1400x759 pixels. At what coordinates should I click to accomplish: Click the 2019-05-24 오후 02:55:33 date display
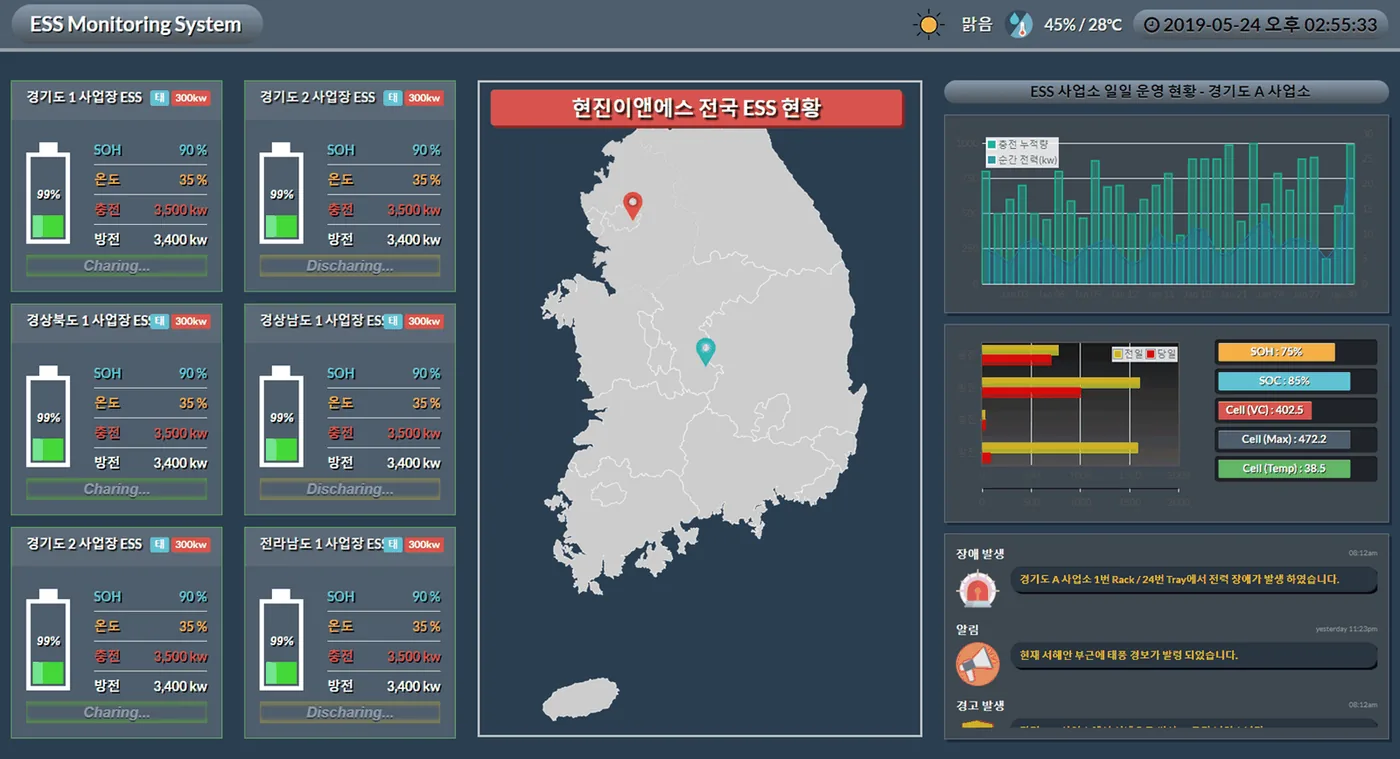click(x=1261, y=25)
